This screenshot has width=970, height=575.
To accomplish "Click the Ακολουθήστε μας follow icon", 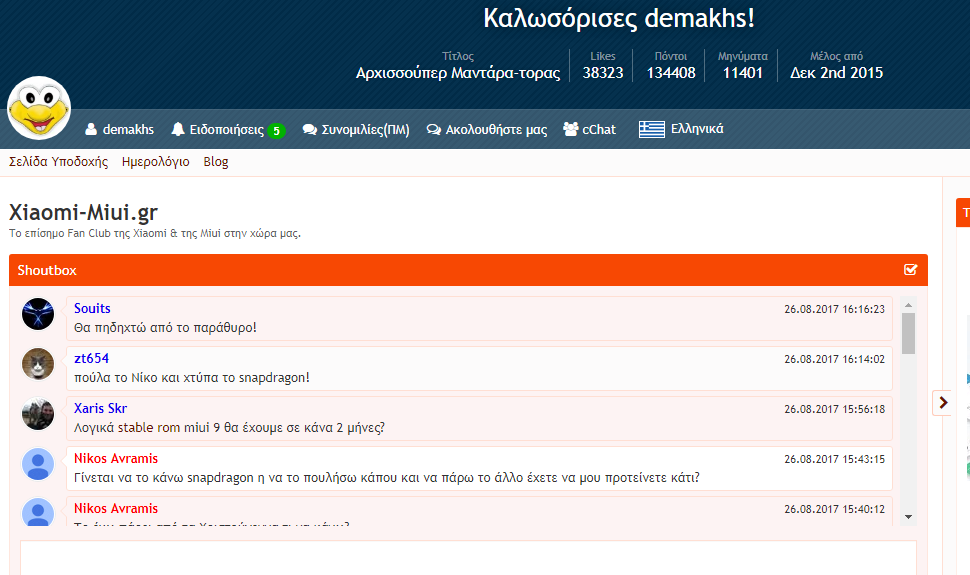I will click(x=433, y=130).
